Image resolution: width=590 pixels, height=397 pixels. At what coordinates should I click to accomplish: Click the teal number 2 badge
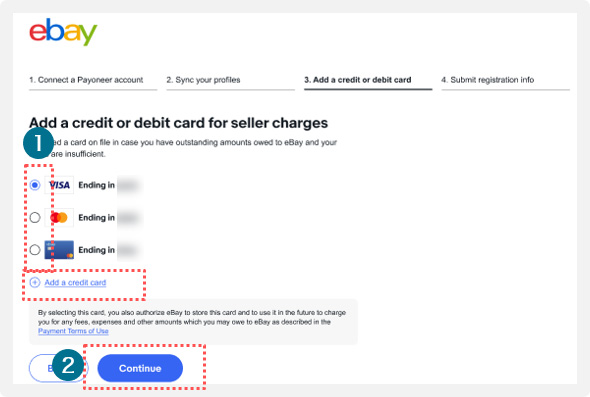tap(68, 365)
